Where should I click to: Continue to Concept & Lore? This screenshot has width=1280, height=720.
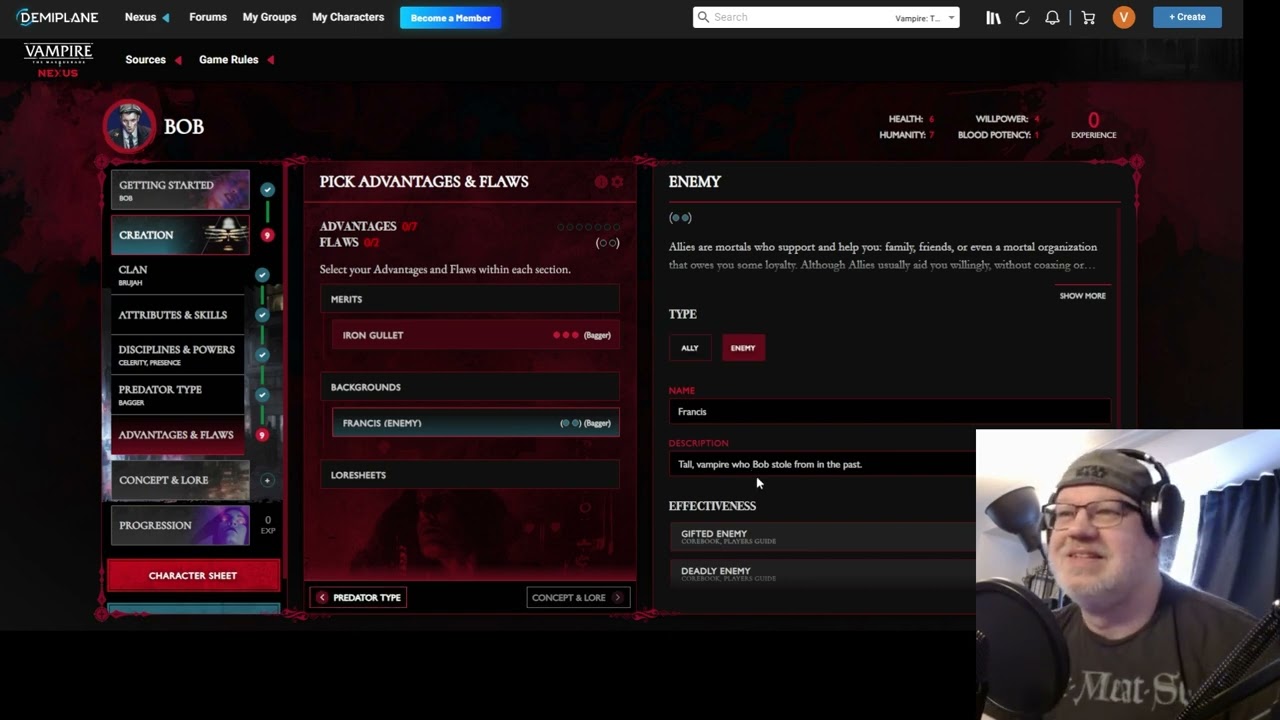(x=578, y=597)
